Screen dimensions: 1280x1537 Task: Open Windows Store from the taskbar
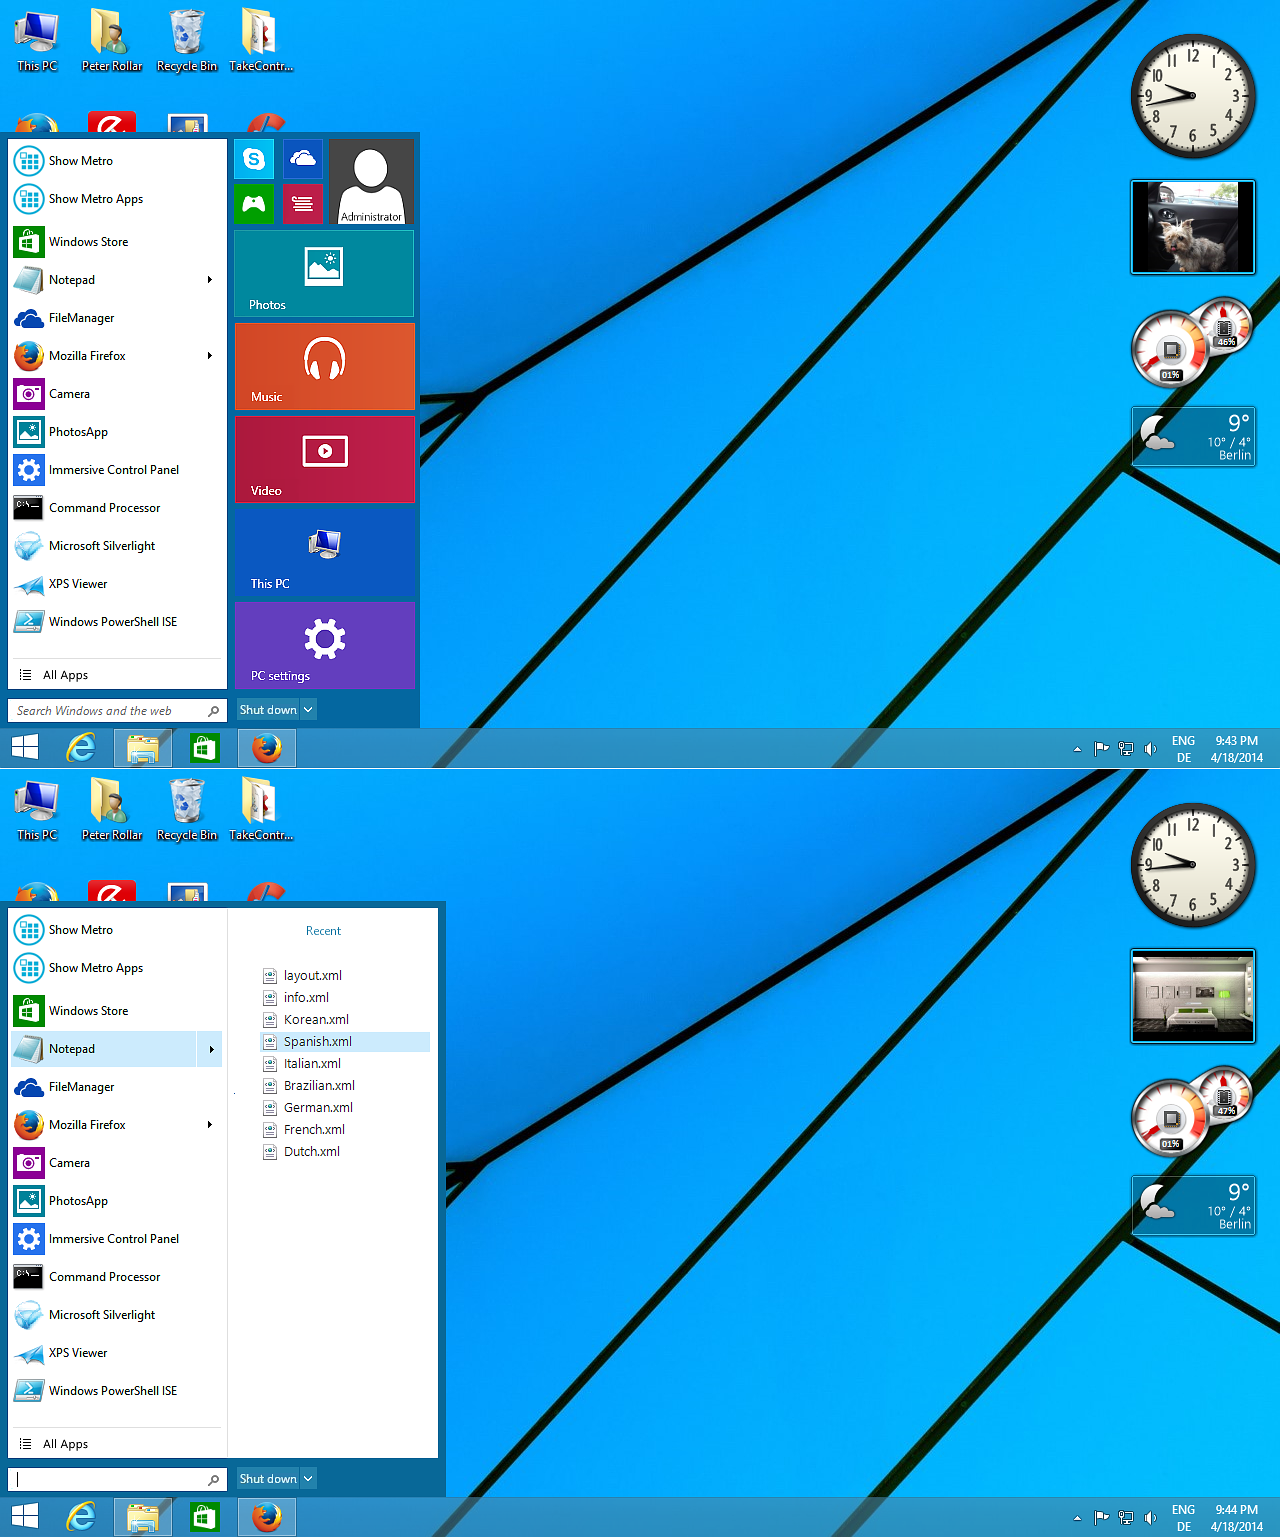205,747
